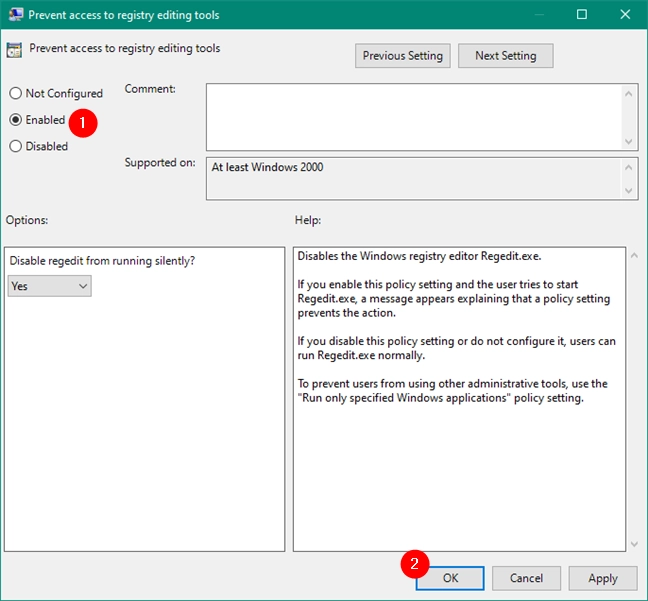Select the Enabled radio button

click(x=16, y=120)
